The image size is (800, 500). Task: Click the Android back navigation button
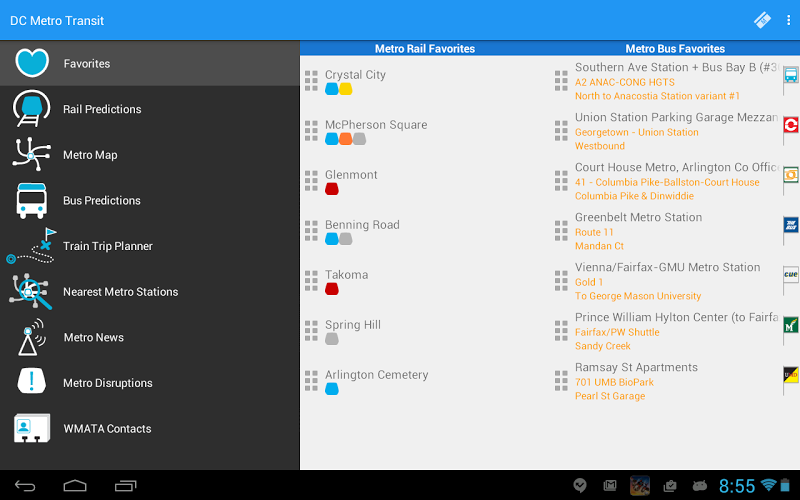[x=25, y=486]
